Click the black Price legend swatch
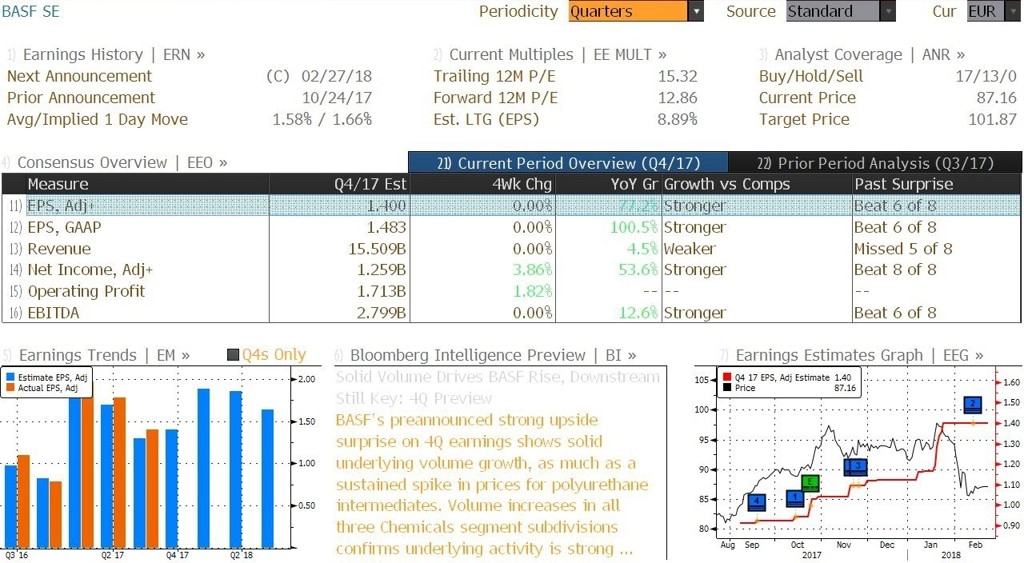Image resolution: width=1024 pixels, height=563 pixels. [727, 388]
